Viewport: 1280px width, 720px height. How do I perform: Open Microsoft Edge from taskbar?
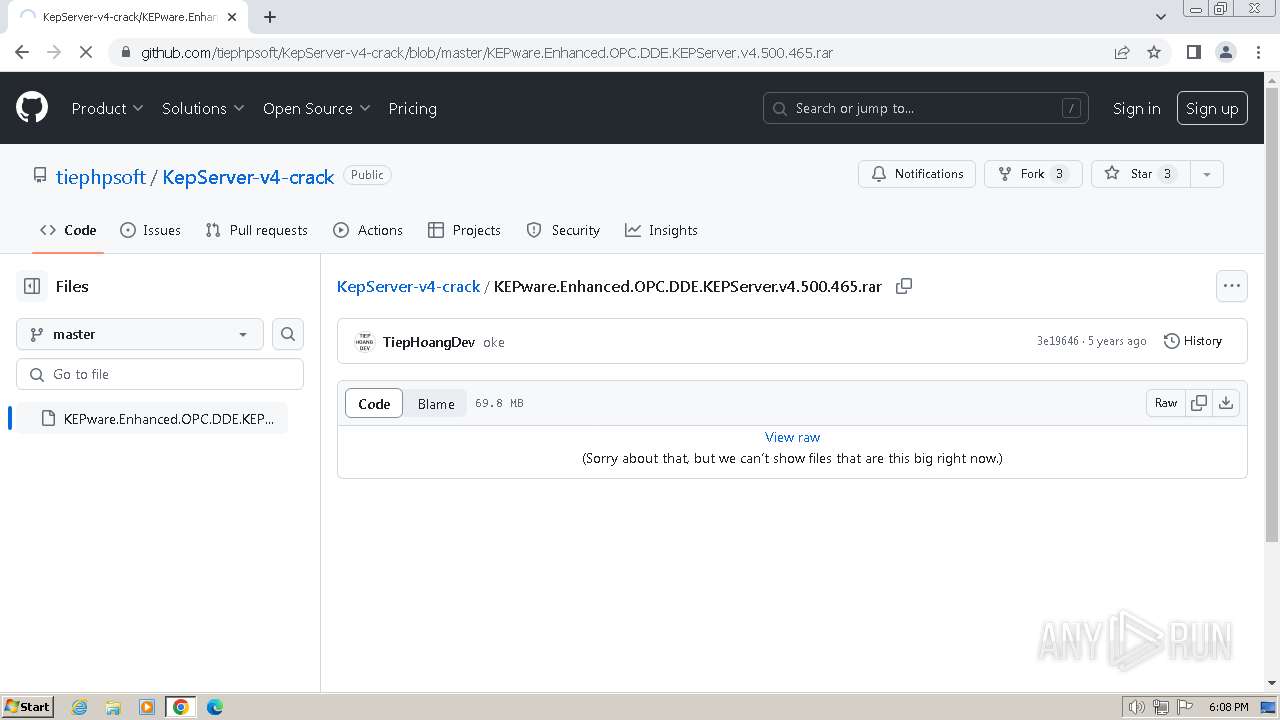click(x=215, y=707)
